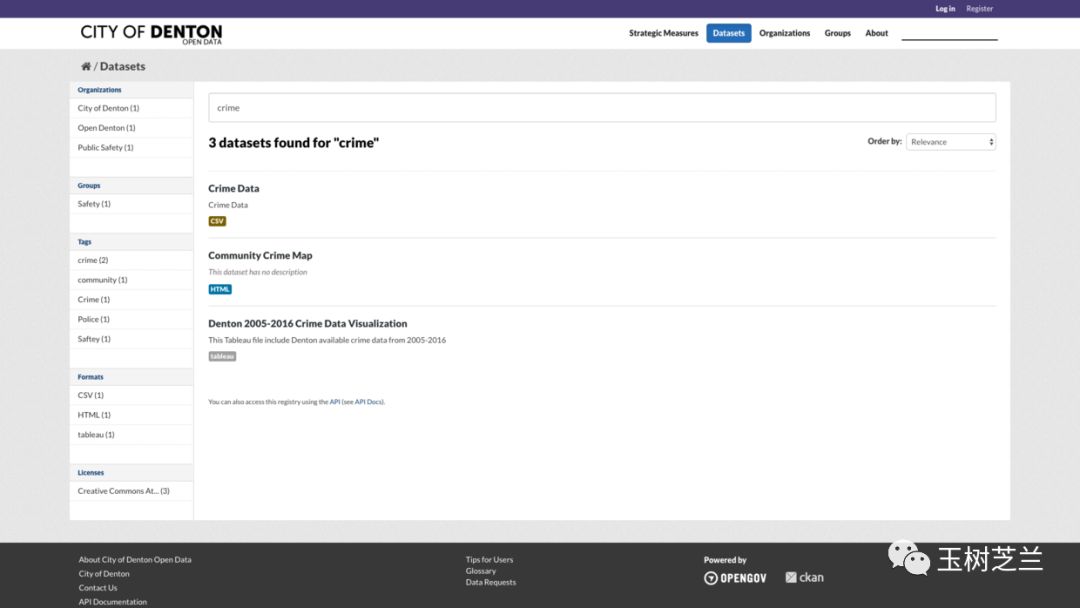The width and height of the screenshot is (1080, 608).
Task: Open Tips for Users footer link
Action: point(489,560)
